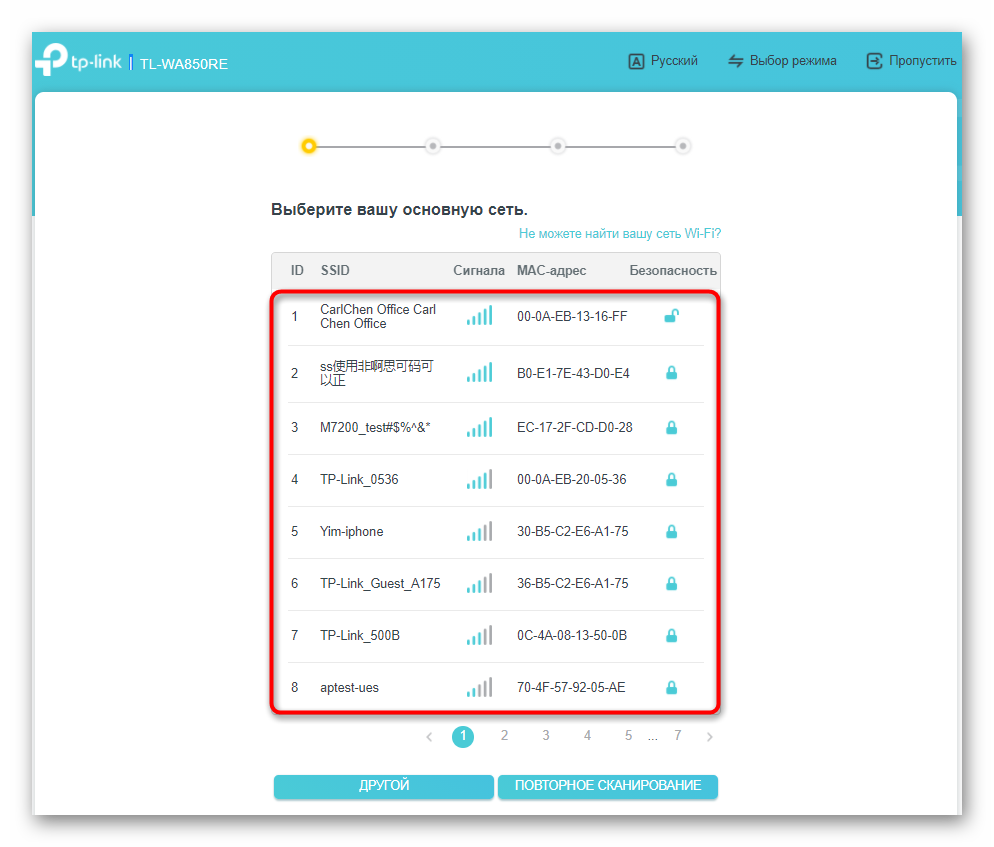
Task: Click MAC address EC-17-2F-CD-D0-28
Action: (x=574, y=428)
